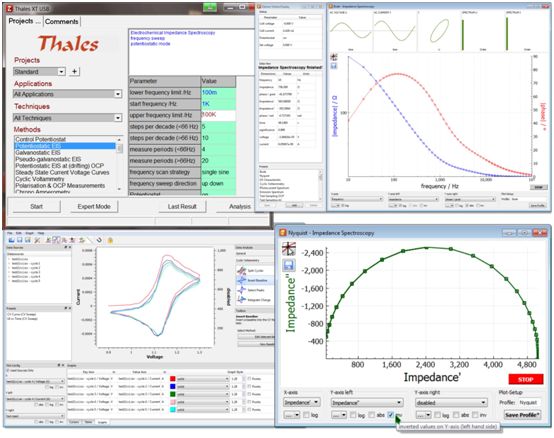Click the Thales XT USB title bar icon
This screenshot has height=438, width=554.
click(x=10, y=8)
